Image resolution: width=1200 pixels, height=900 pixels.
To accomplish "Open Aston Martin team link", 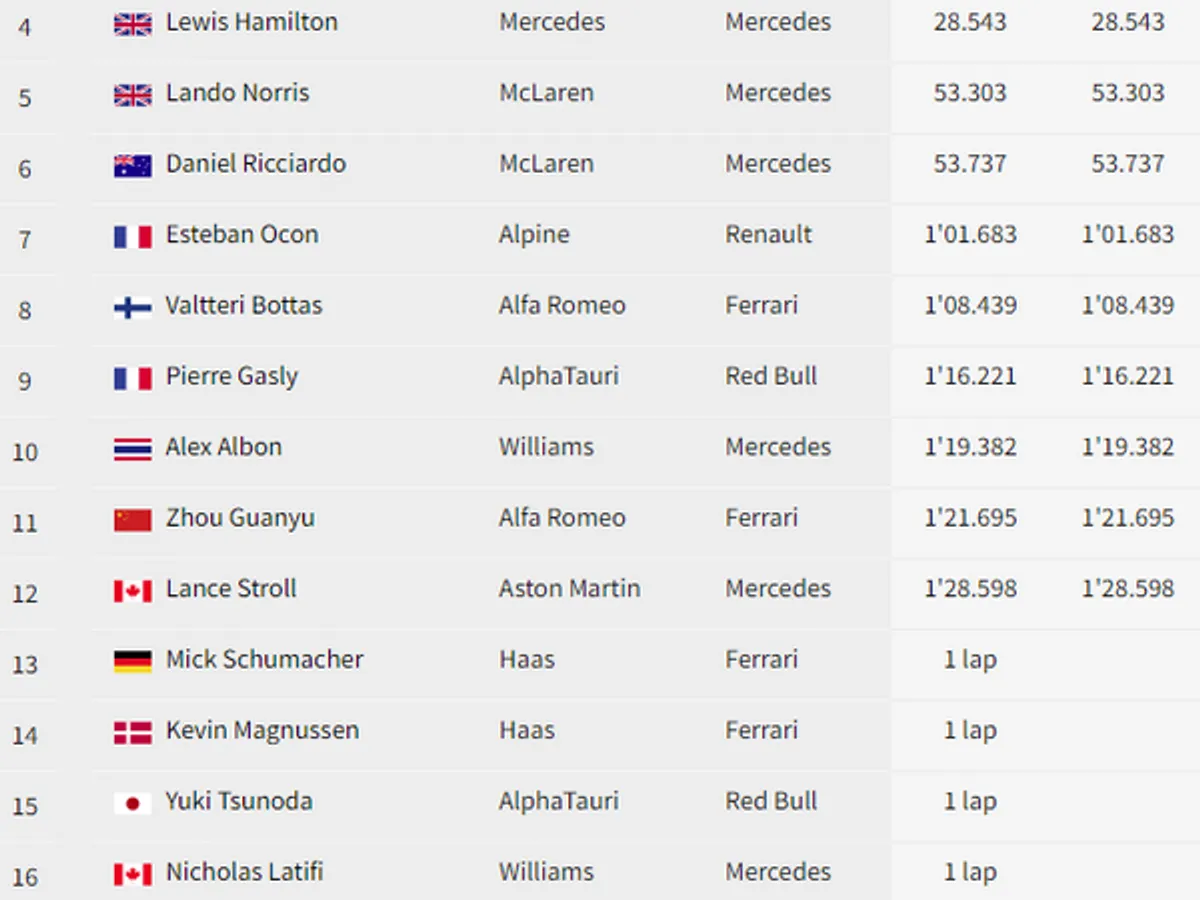I will tap(569, 589).
